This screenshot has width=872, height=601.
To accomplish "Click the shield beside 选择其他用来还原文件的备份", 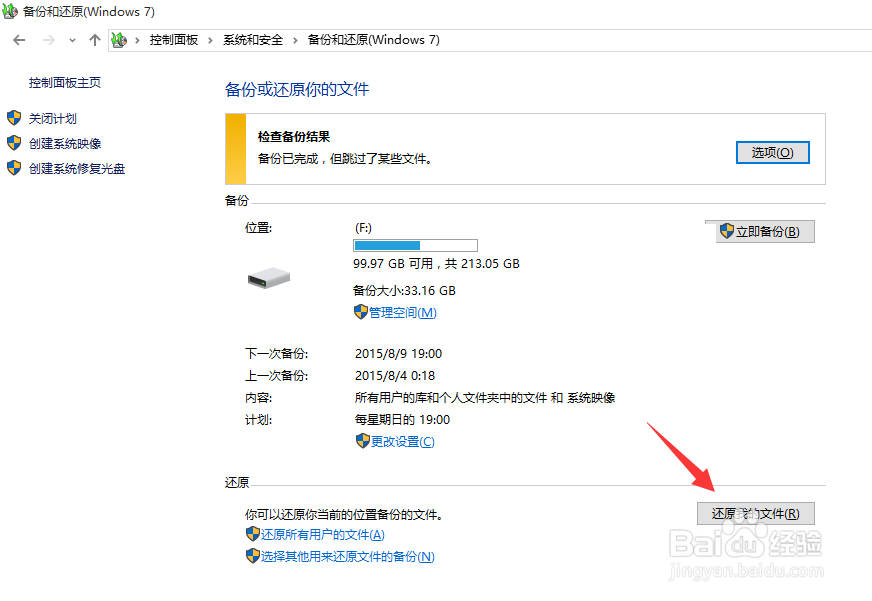I will click(254, 555).
